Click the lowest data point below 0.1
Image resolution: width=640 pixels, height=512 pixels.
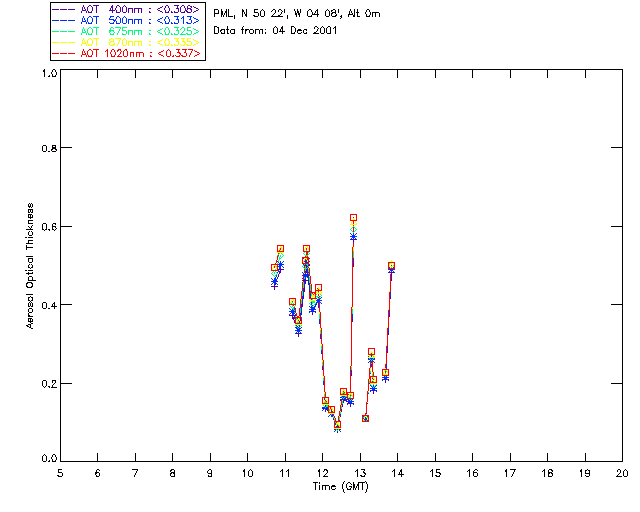pyautogui.click(x=337, y=425)
